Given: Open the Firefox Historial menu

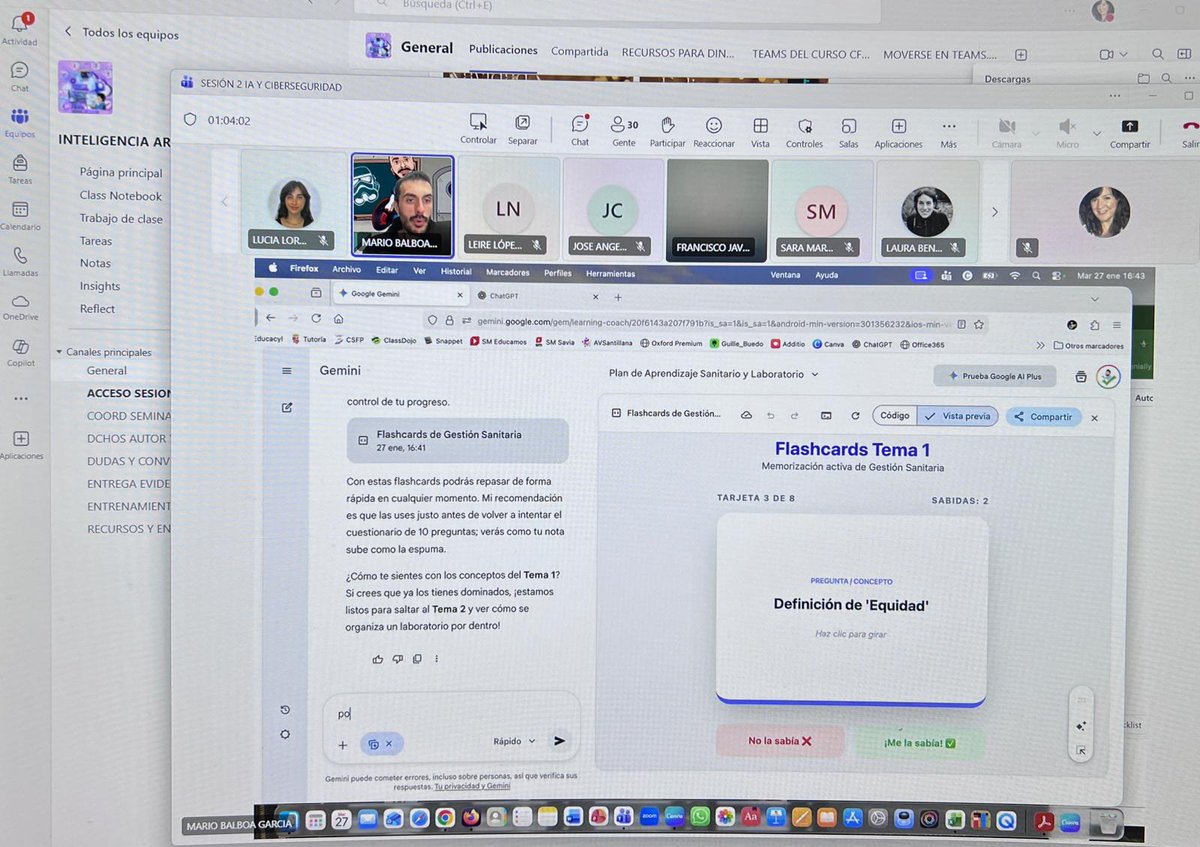Looking at the screenshot, I should [456, 272].
